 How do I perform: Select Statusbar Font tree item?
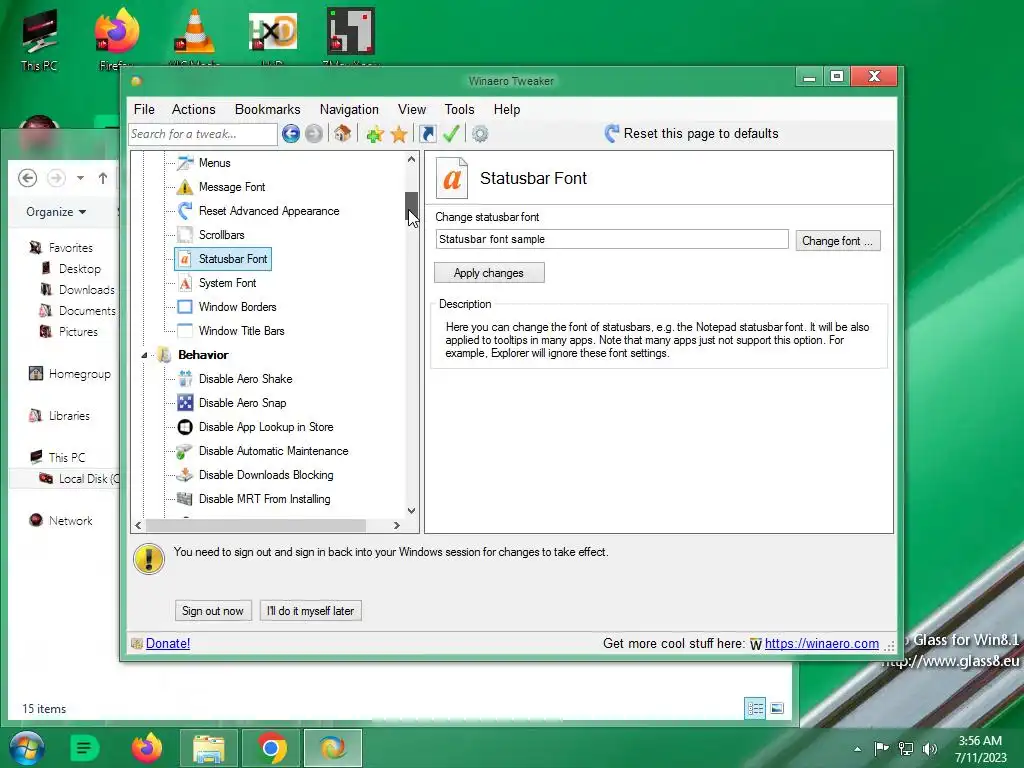tap(232, 259)
